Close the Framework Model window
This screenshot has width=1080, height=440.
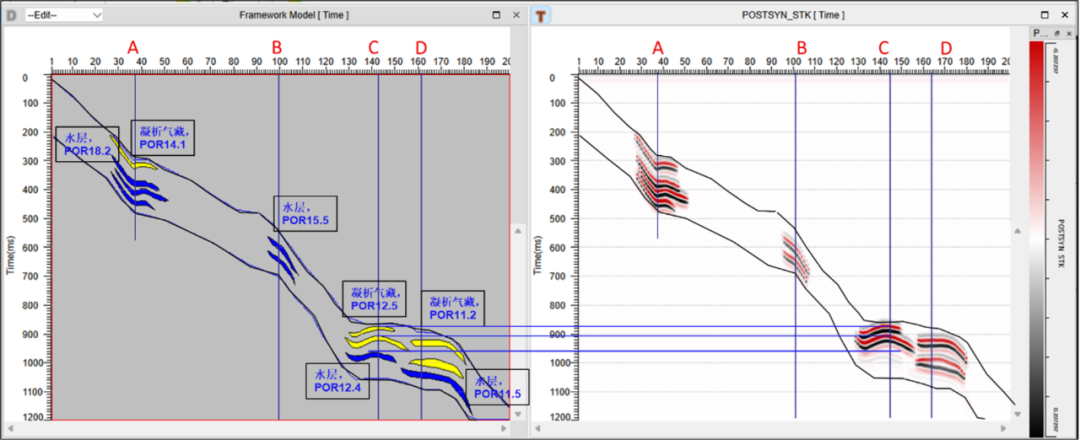click(x=516, y=16)
